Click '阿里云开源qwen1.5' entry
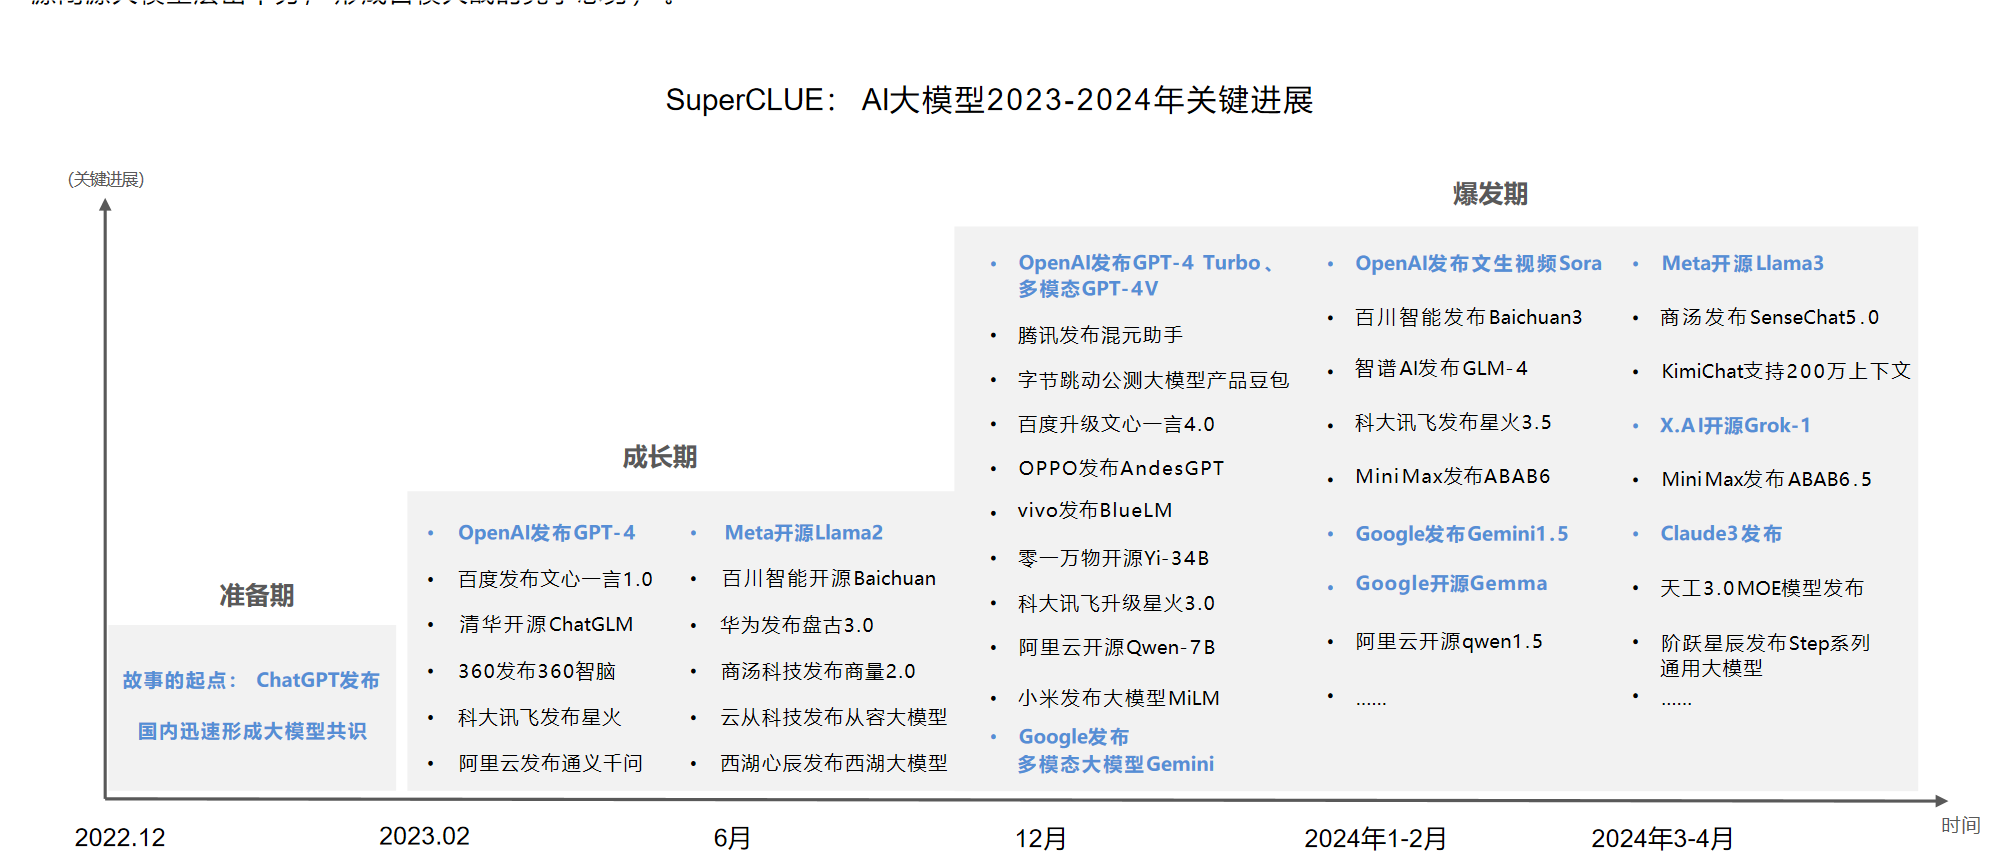The height and width of the screenshot is (862, 2006). click(1449, 641)
